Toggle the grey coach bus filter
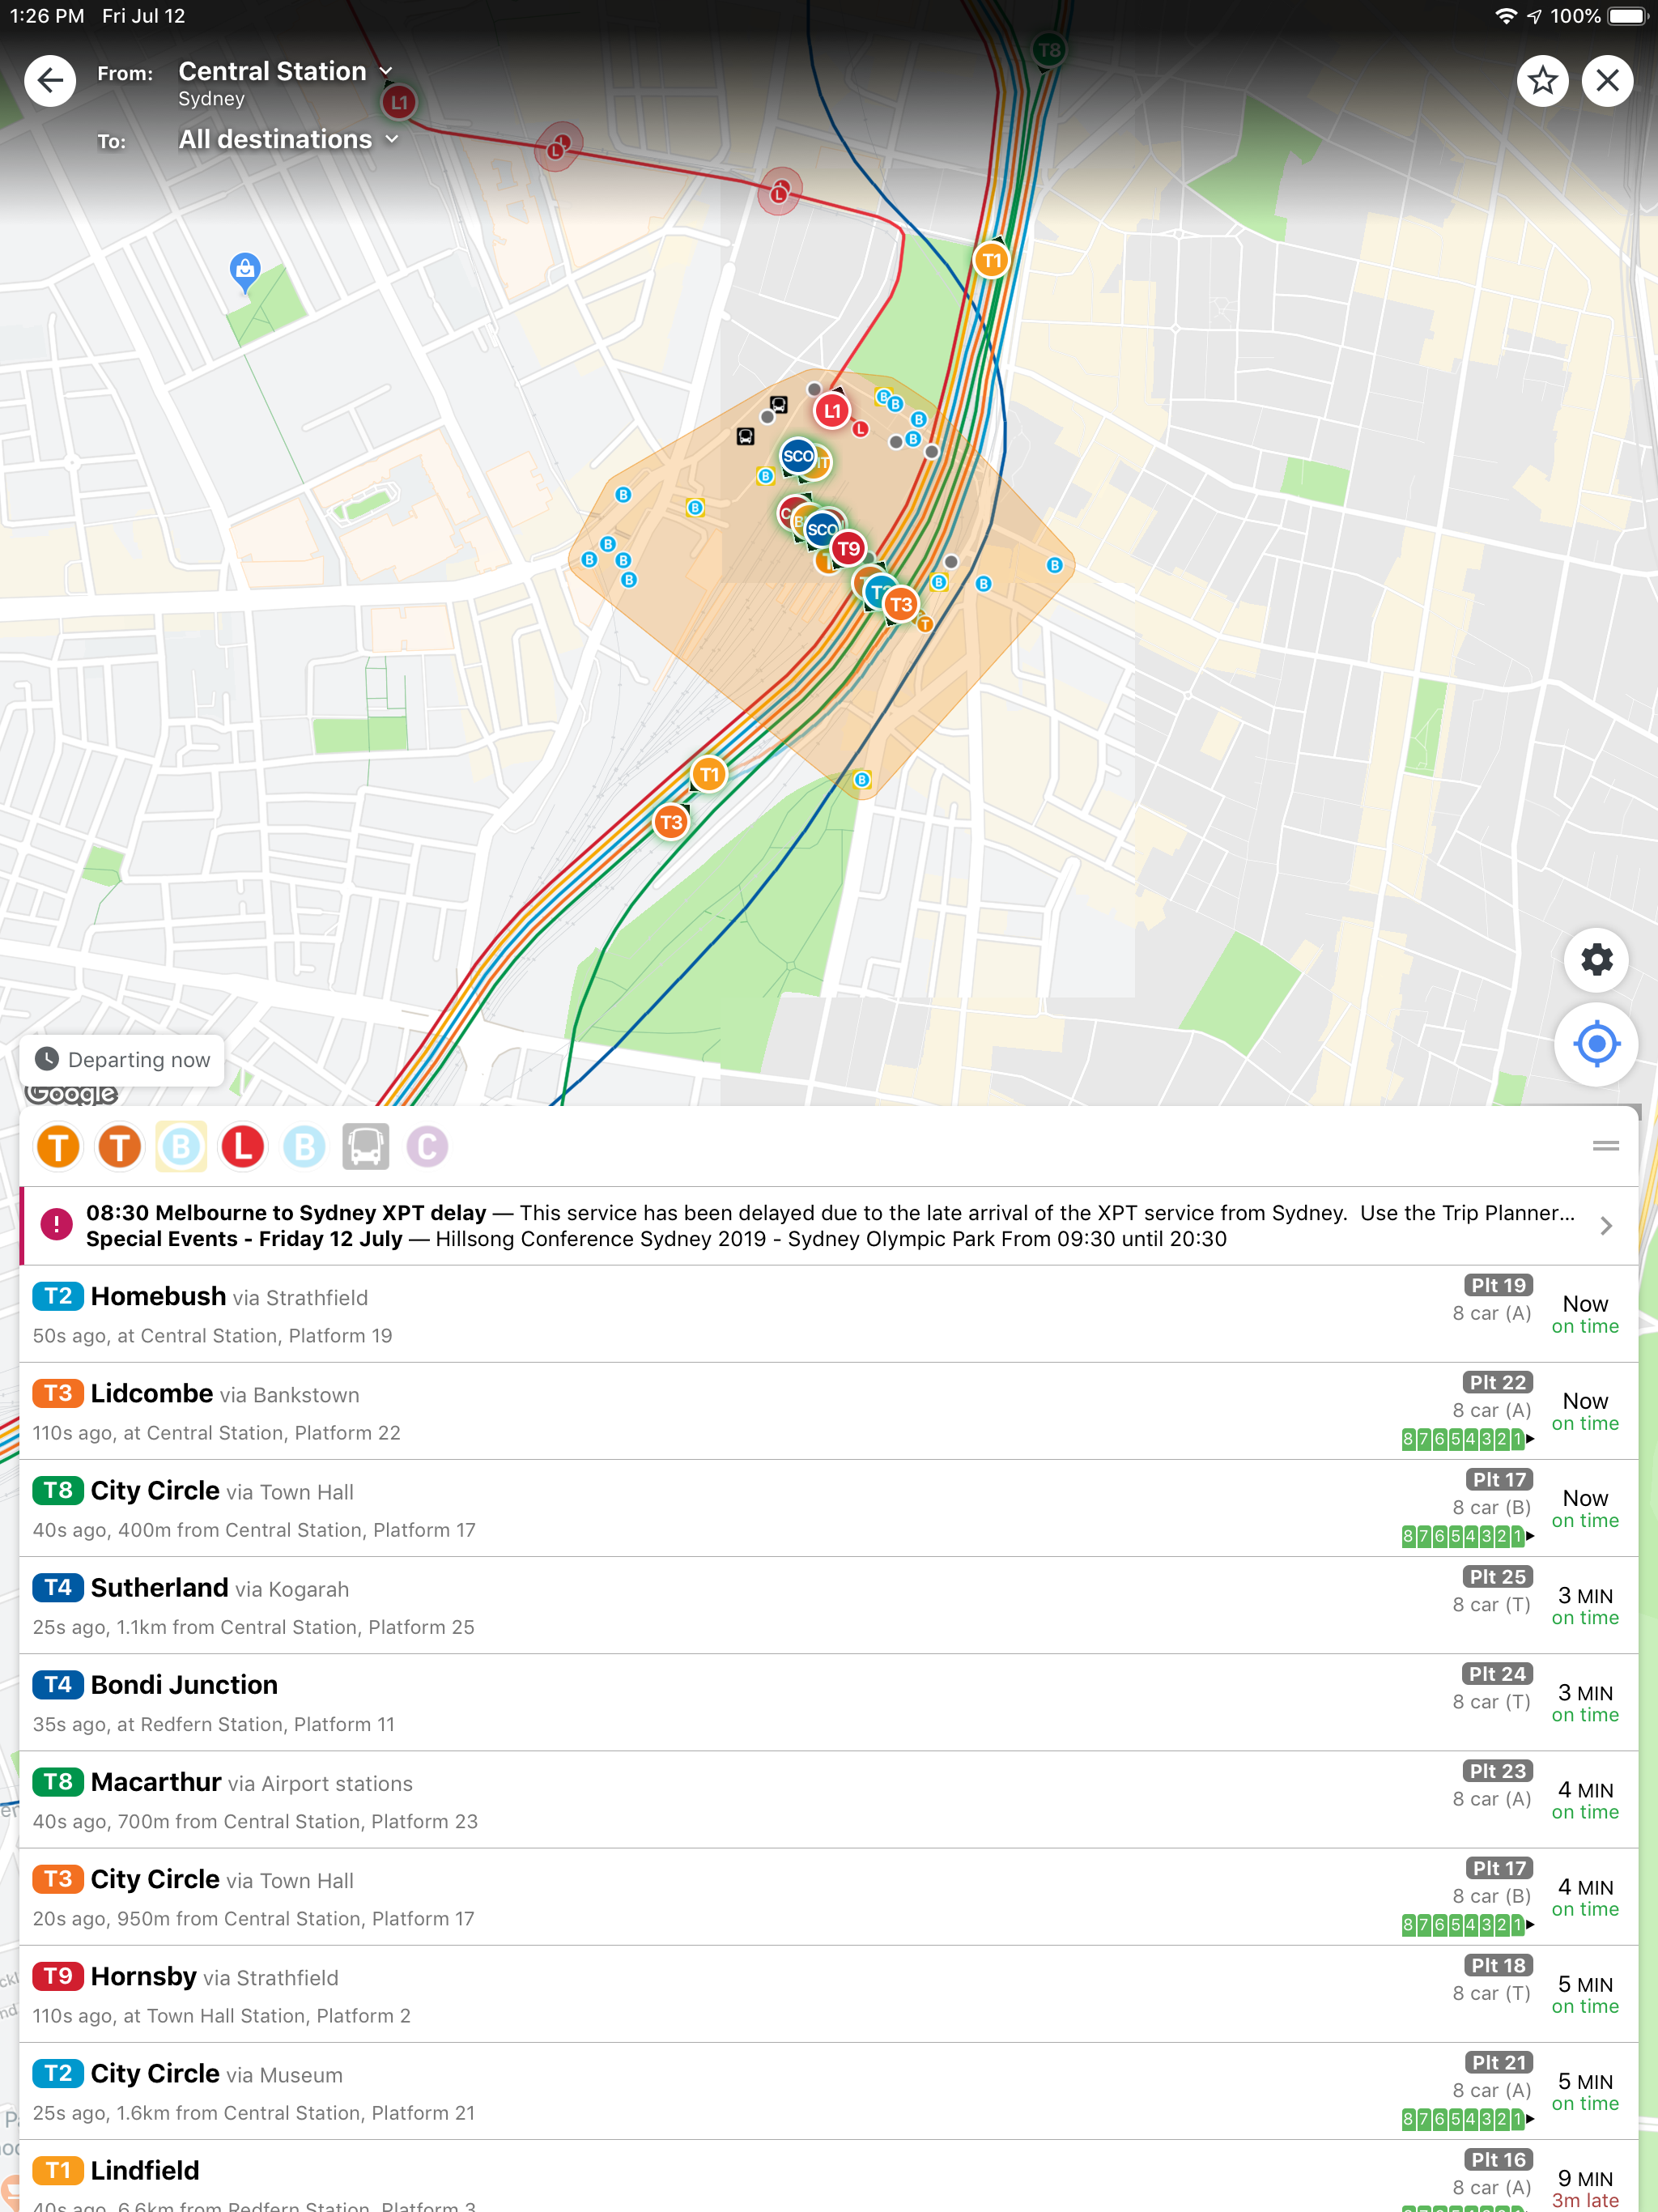This screenshot has width=1658, height=2212. [365, 1147]
